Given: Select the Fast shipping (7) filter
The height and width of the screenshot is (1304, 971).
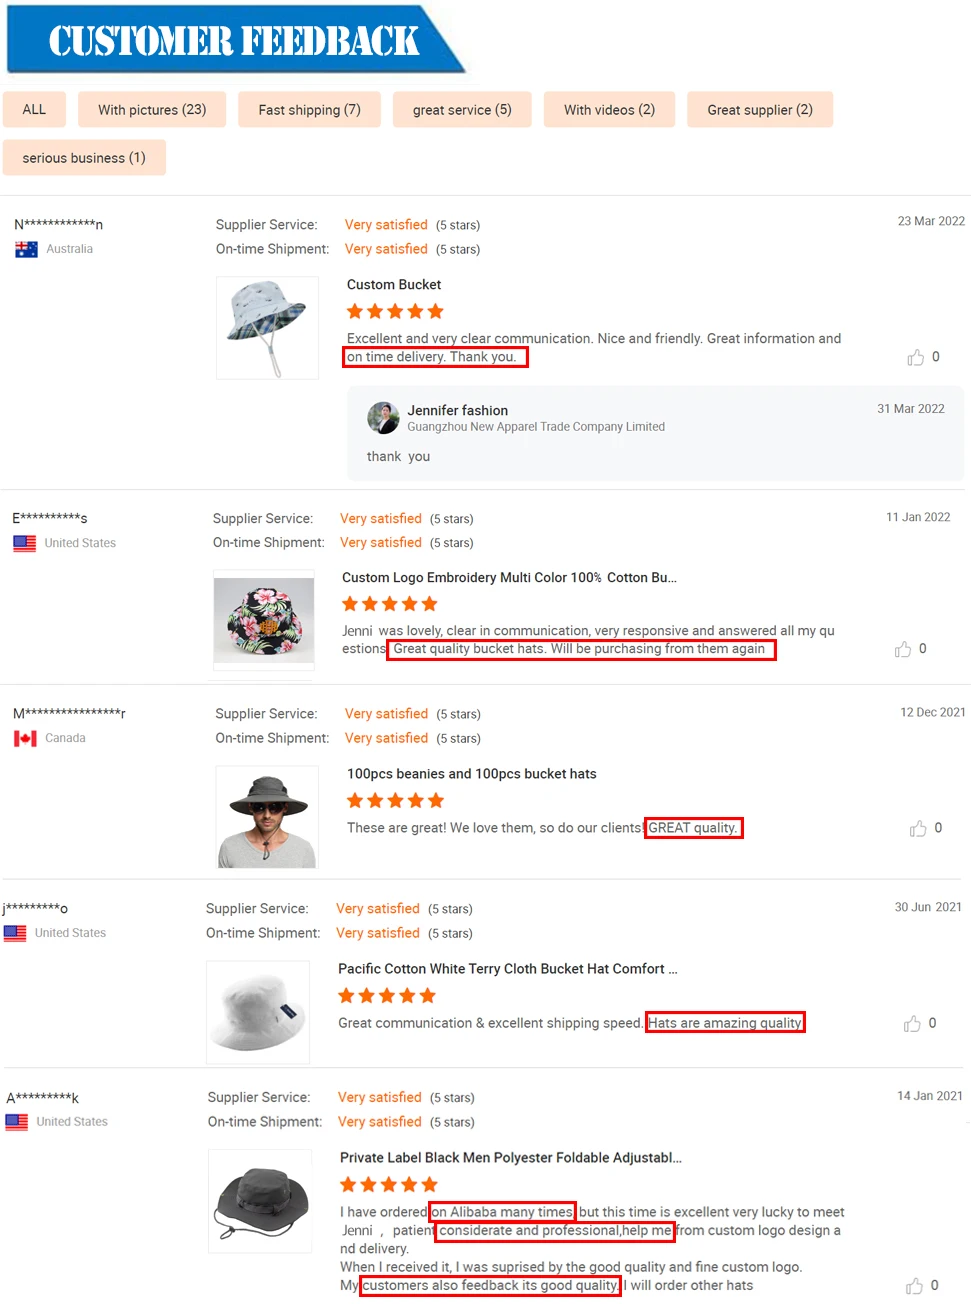Looking at the screenshot, I should [309, 109].
